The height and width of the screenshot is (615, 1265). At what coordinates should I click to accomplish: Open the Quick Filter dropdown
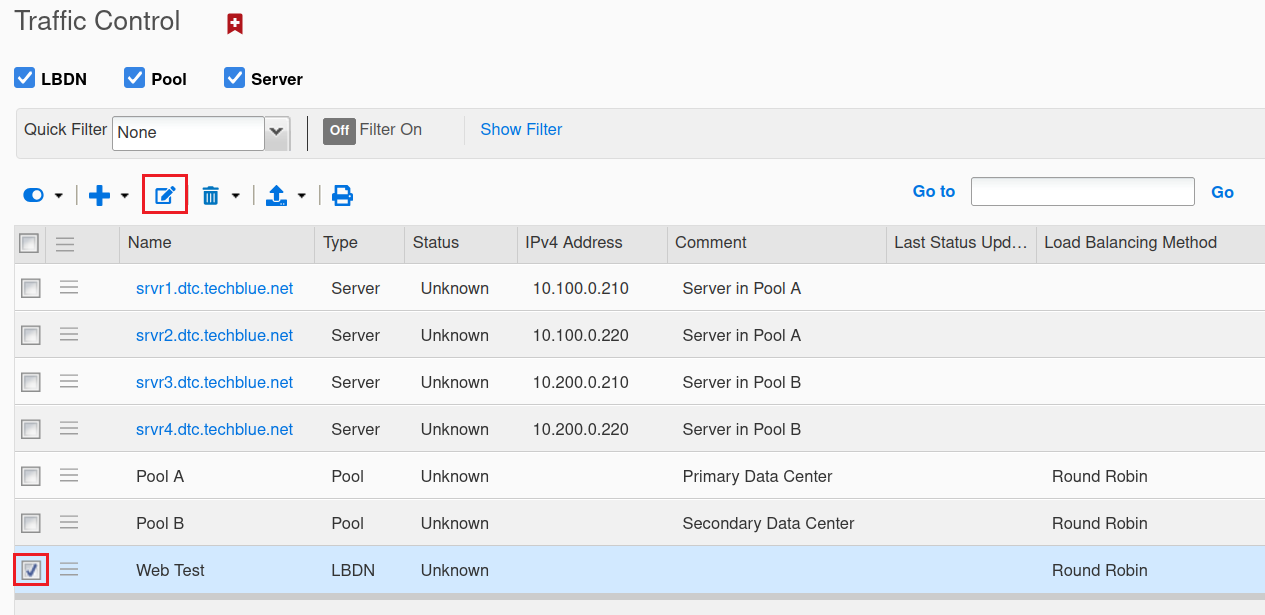[276, 132]
